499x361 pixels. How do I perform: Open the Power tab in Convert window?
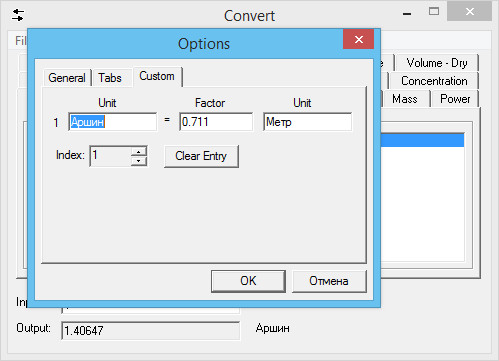click(455, 99)
